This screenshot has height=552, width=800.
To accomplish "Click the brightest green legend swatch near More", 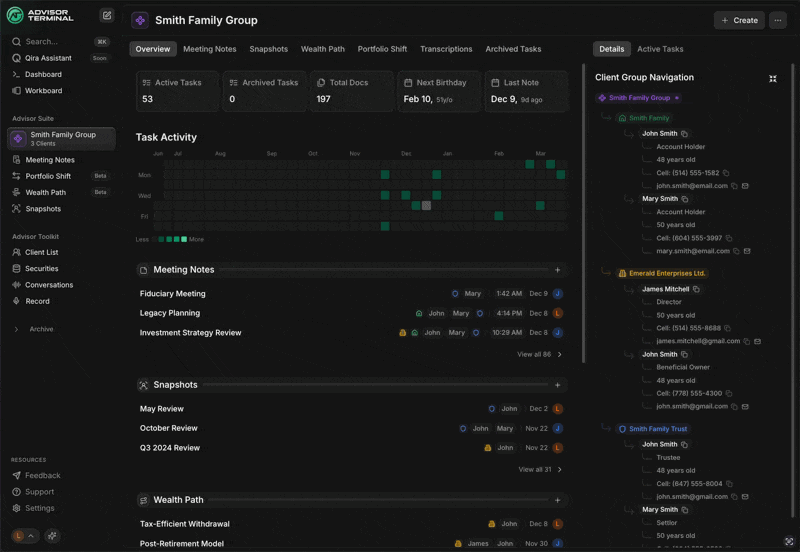I will pyautogui.click(x=184, y=239).
